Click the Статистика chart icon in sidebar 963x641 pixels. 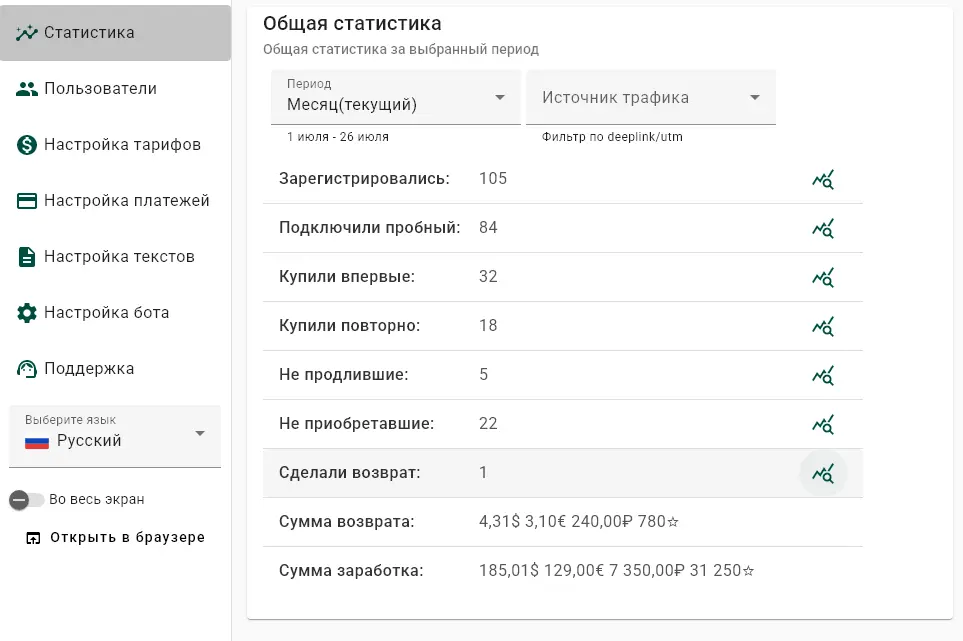click(26, 33)
